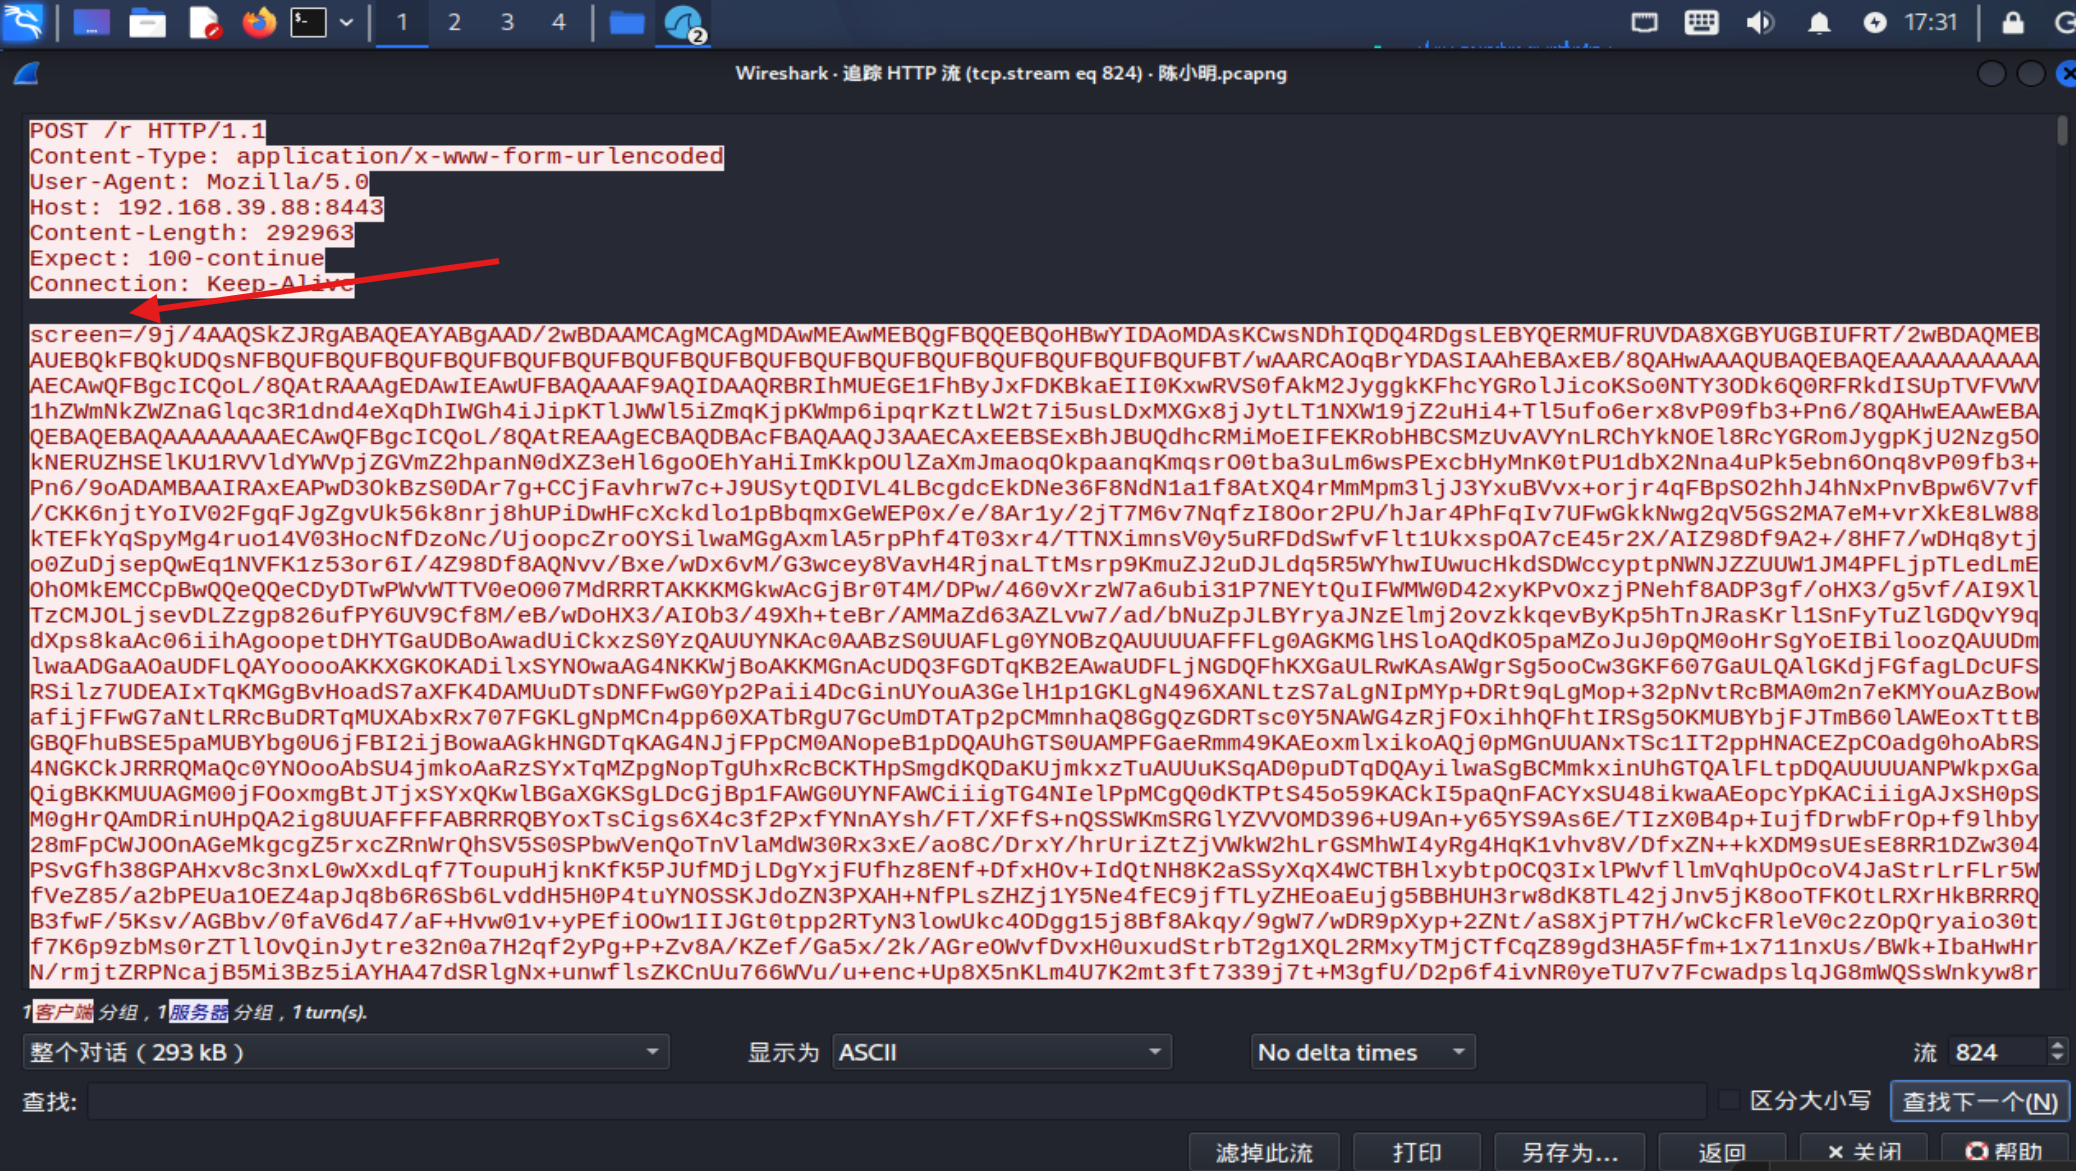This screenshot has width=2076, height=1171.
Task: Enable the 区分大小写 case-sensitive checkbox
Action: click(1728, 1100)
